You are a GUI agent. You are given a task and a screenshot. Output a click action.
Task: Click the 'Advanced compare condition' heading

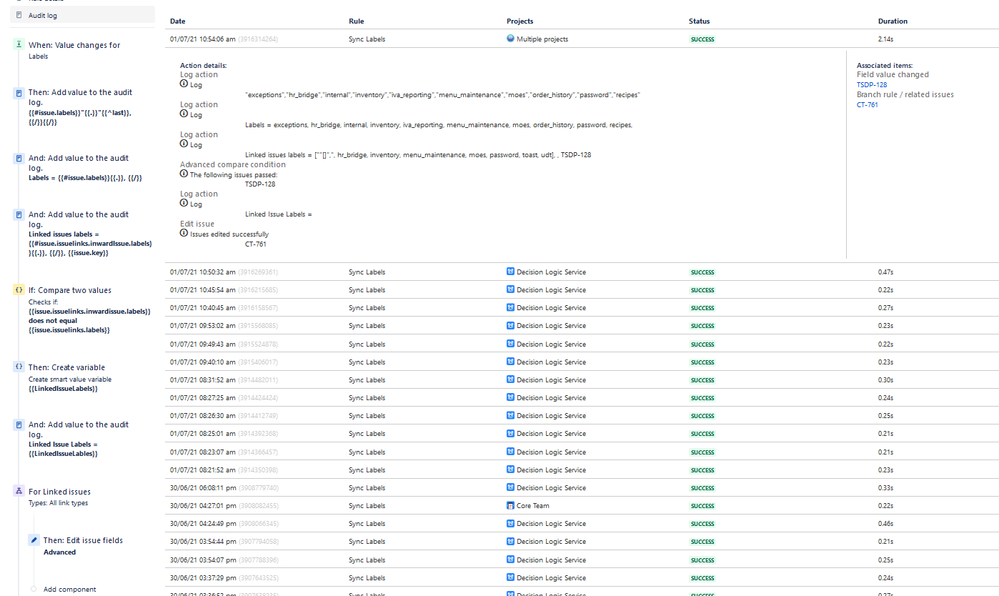coord(233,164)
